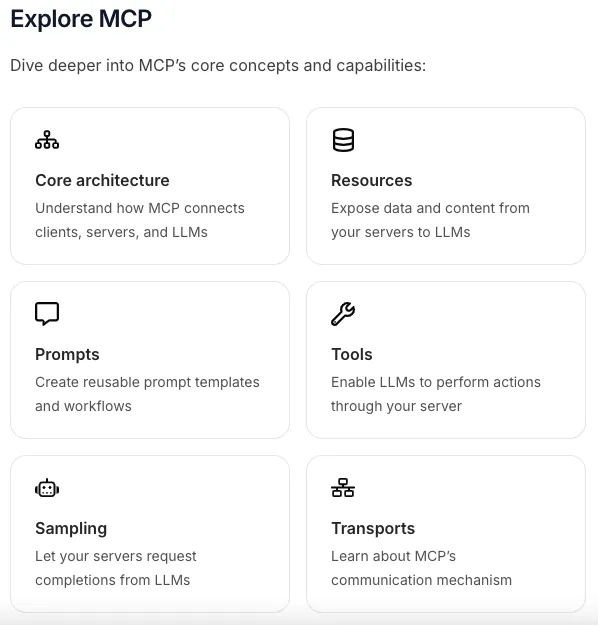The width and height of the screenshot is (609, 625).
Task: Click 'Learn about MCP's communication mechanism' text
Action: tap(421, 568)
